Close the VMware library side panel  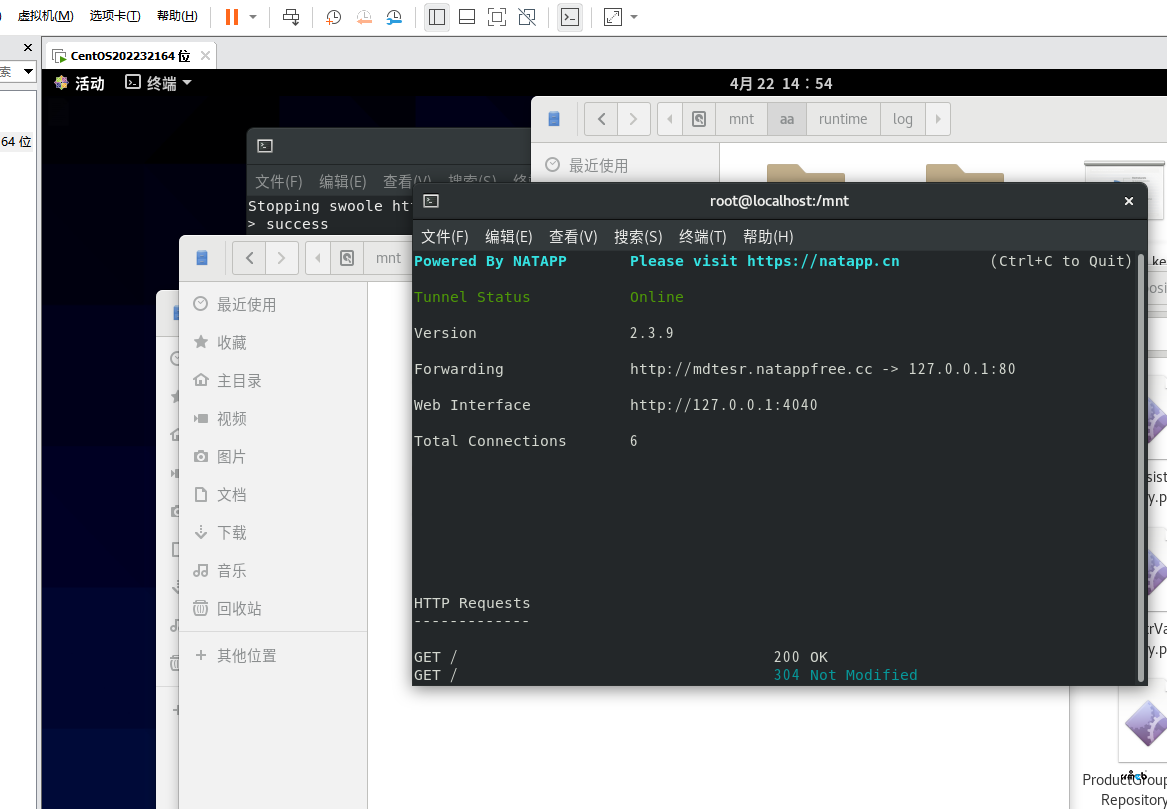(x=28, y=48)
